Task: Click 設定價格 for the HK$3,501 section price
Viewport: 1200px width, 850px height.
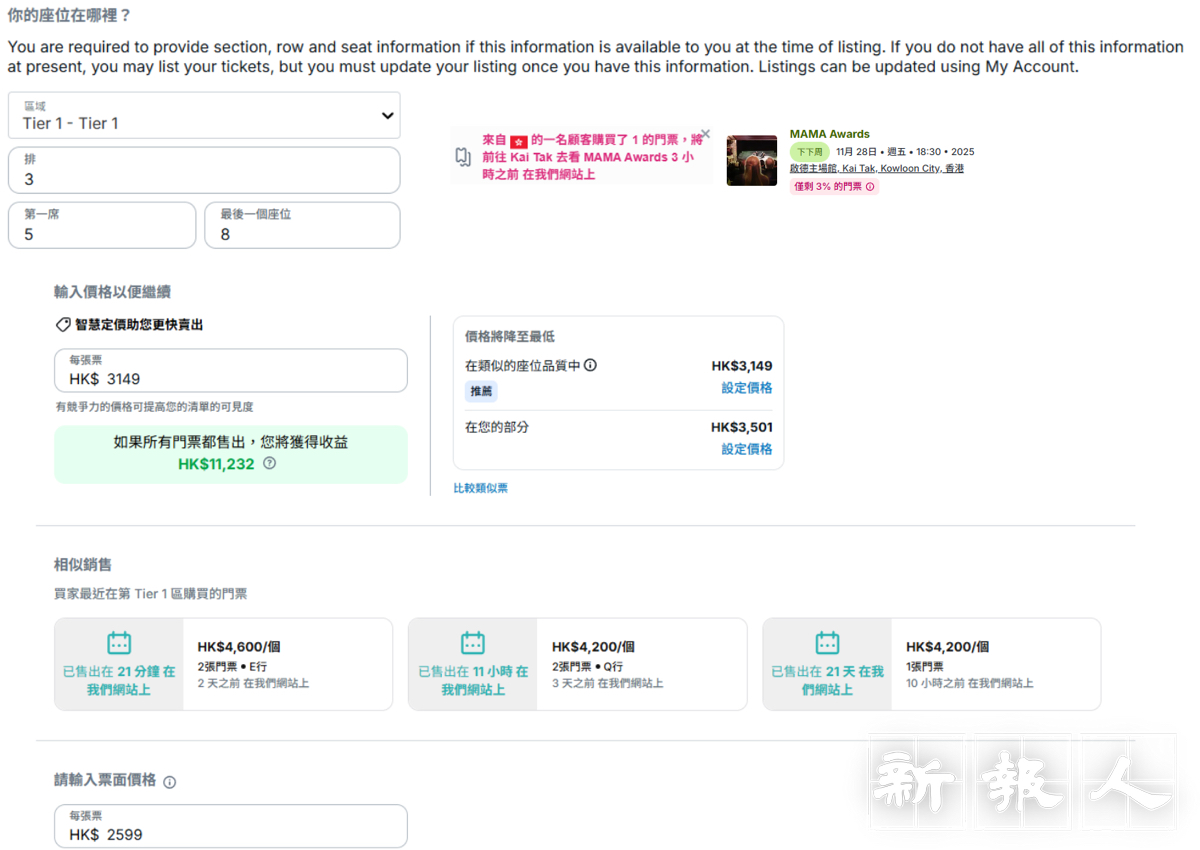Action: (x=746, y=450)
